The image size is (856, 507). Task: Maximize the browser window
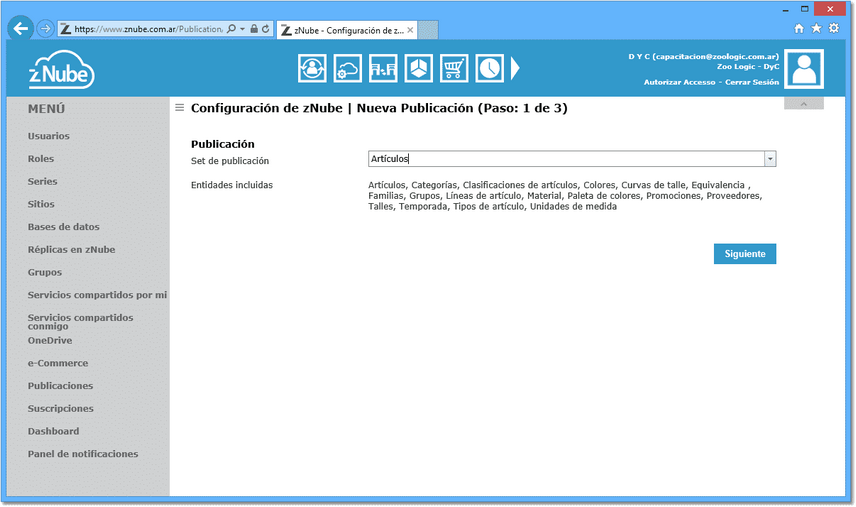point(805,9)
